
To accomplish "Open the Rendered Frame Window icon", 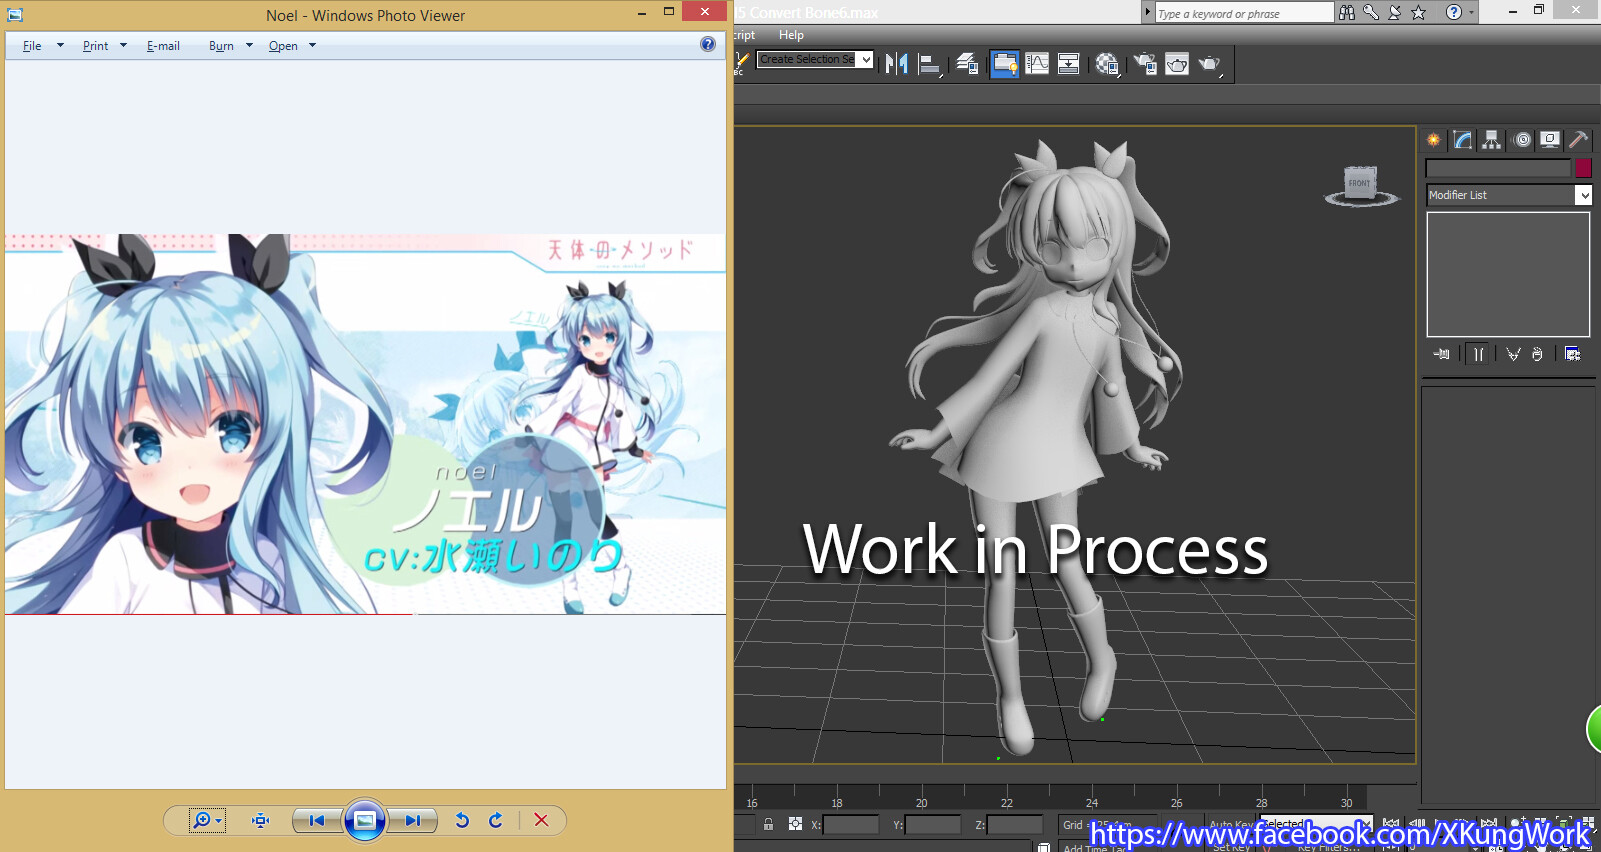I will [1177, 64].
